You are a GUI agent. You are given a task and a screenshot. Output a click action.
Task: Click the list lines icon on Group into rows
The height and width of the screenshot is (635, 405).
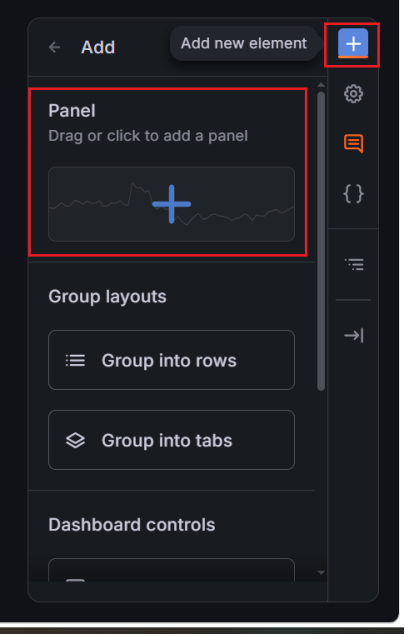[x=75, y=360]
